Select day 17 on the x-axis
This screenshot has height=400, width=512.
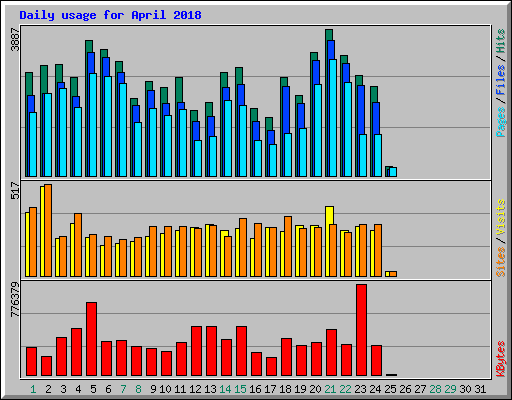coord(270,389)
